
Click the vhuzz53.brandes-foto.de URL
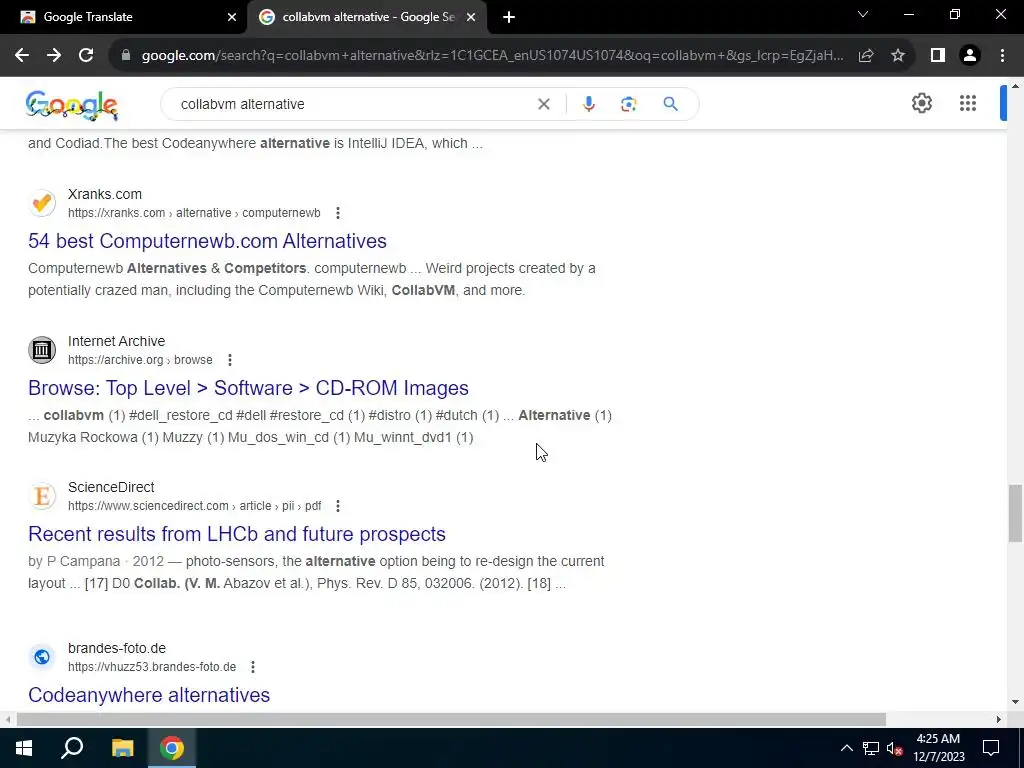point(152,667)
